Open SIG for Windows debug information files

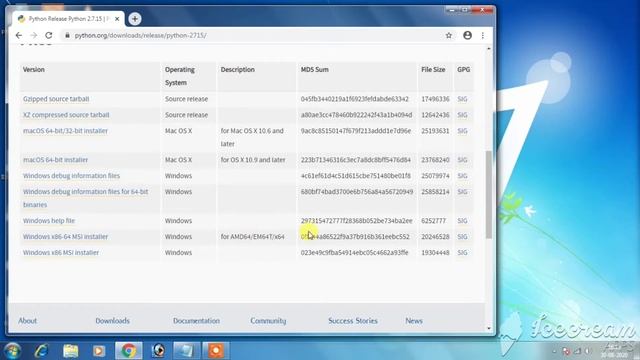[462, 176]
